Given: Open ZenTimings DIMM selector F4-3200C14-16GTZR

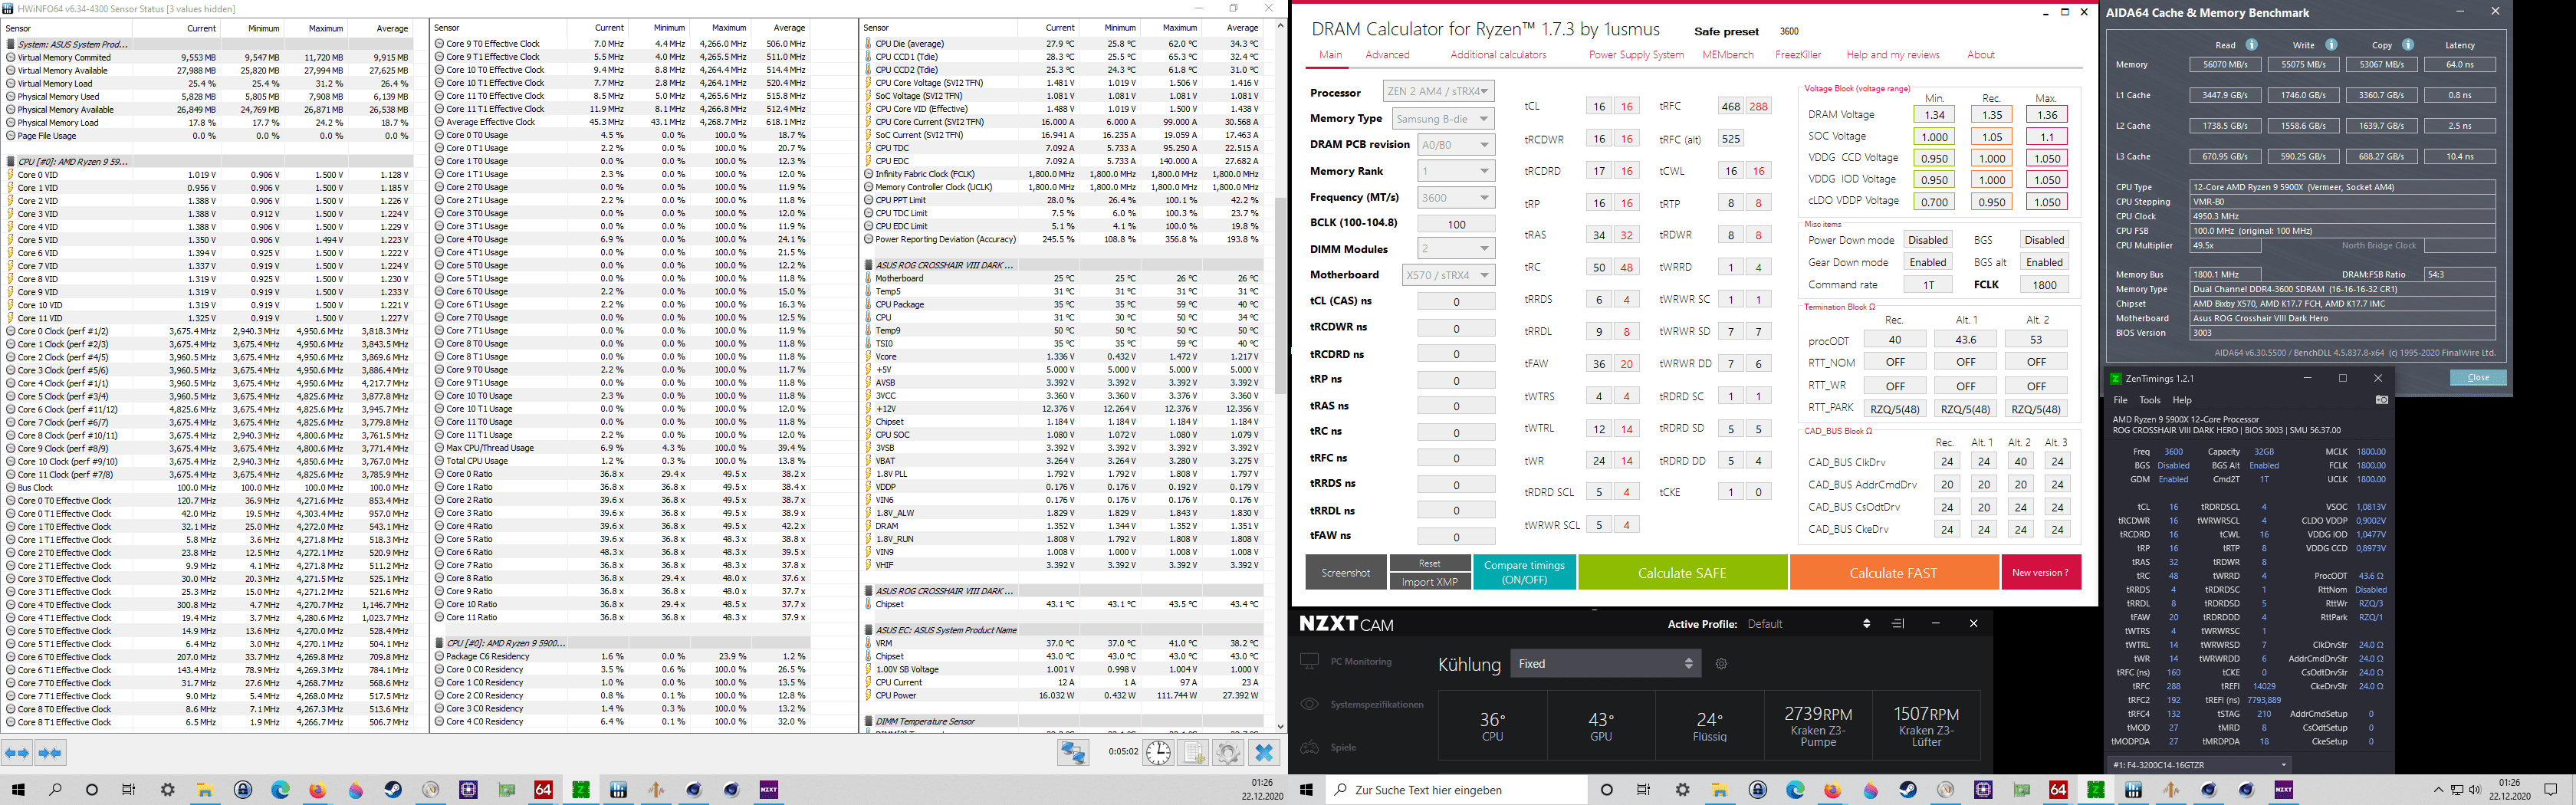Looking at the screenshot, I should 2199,764.
